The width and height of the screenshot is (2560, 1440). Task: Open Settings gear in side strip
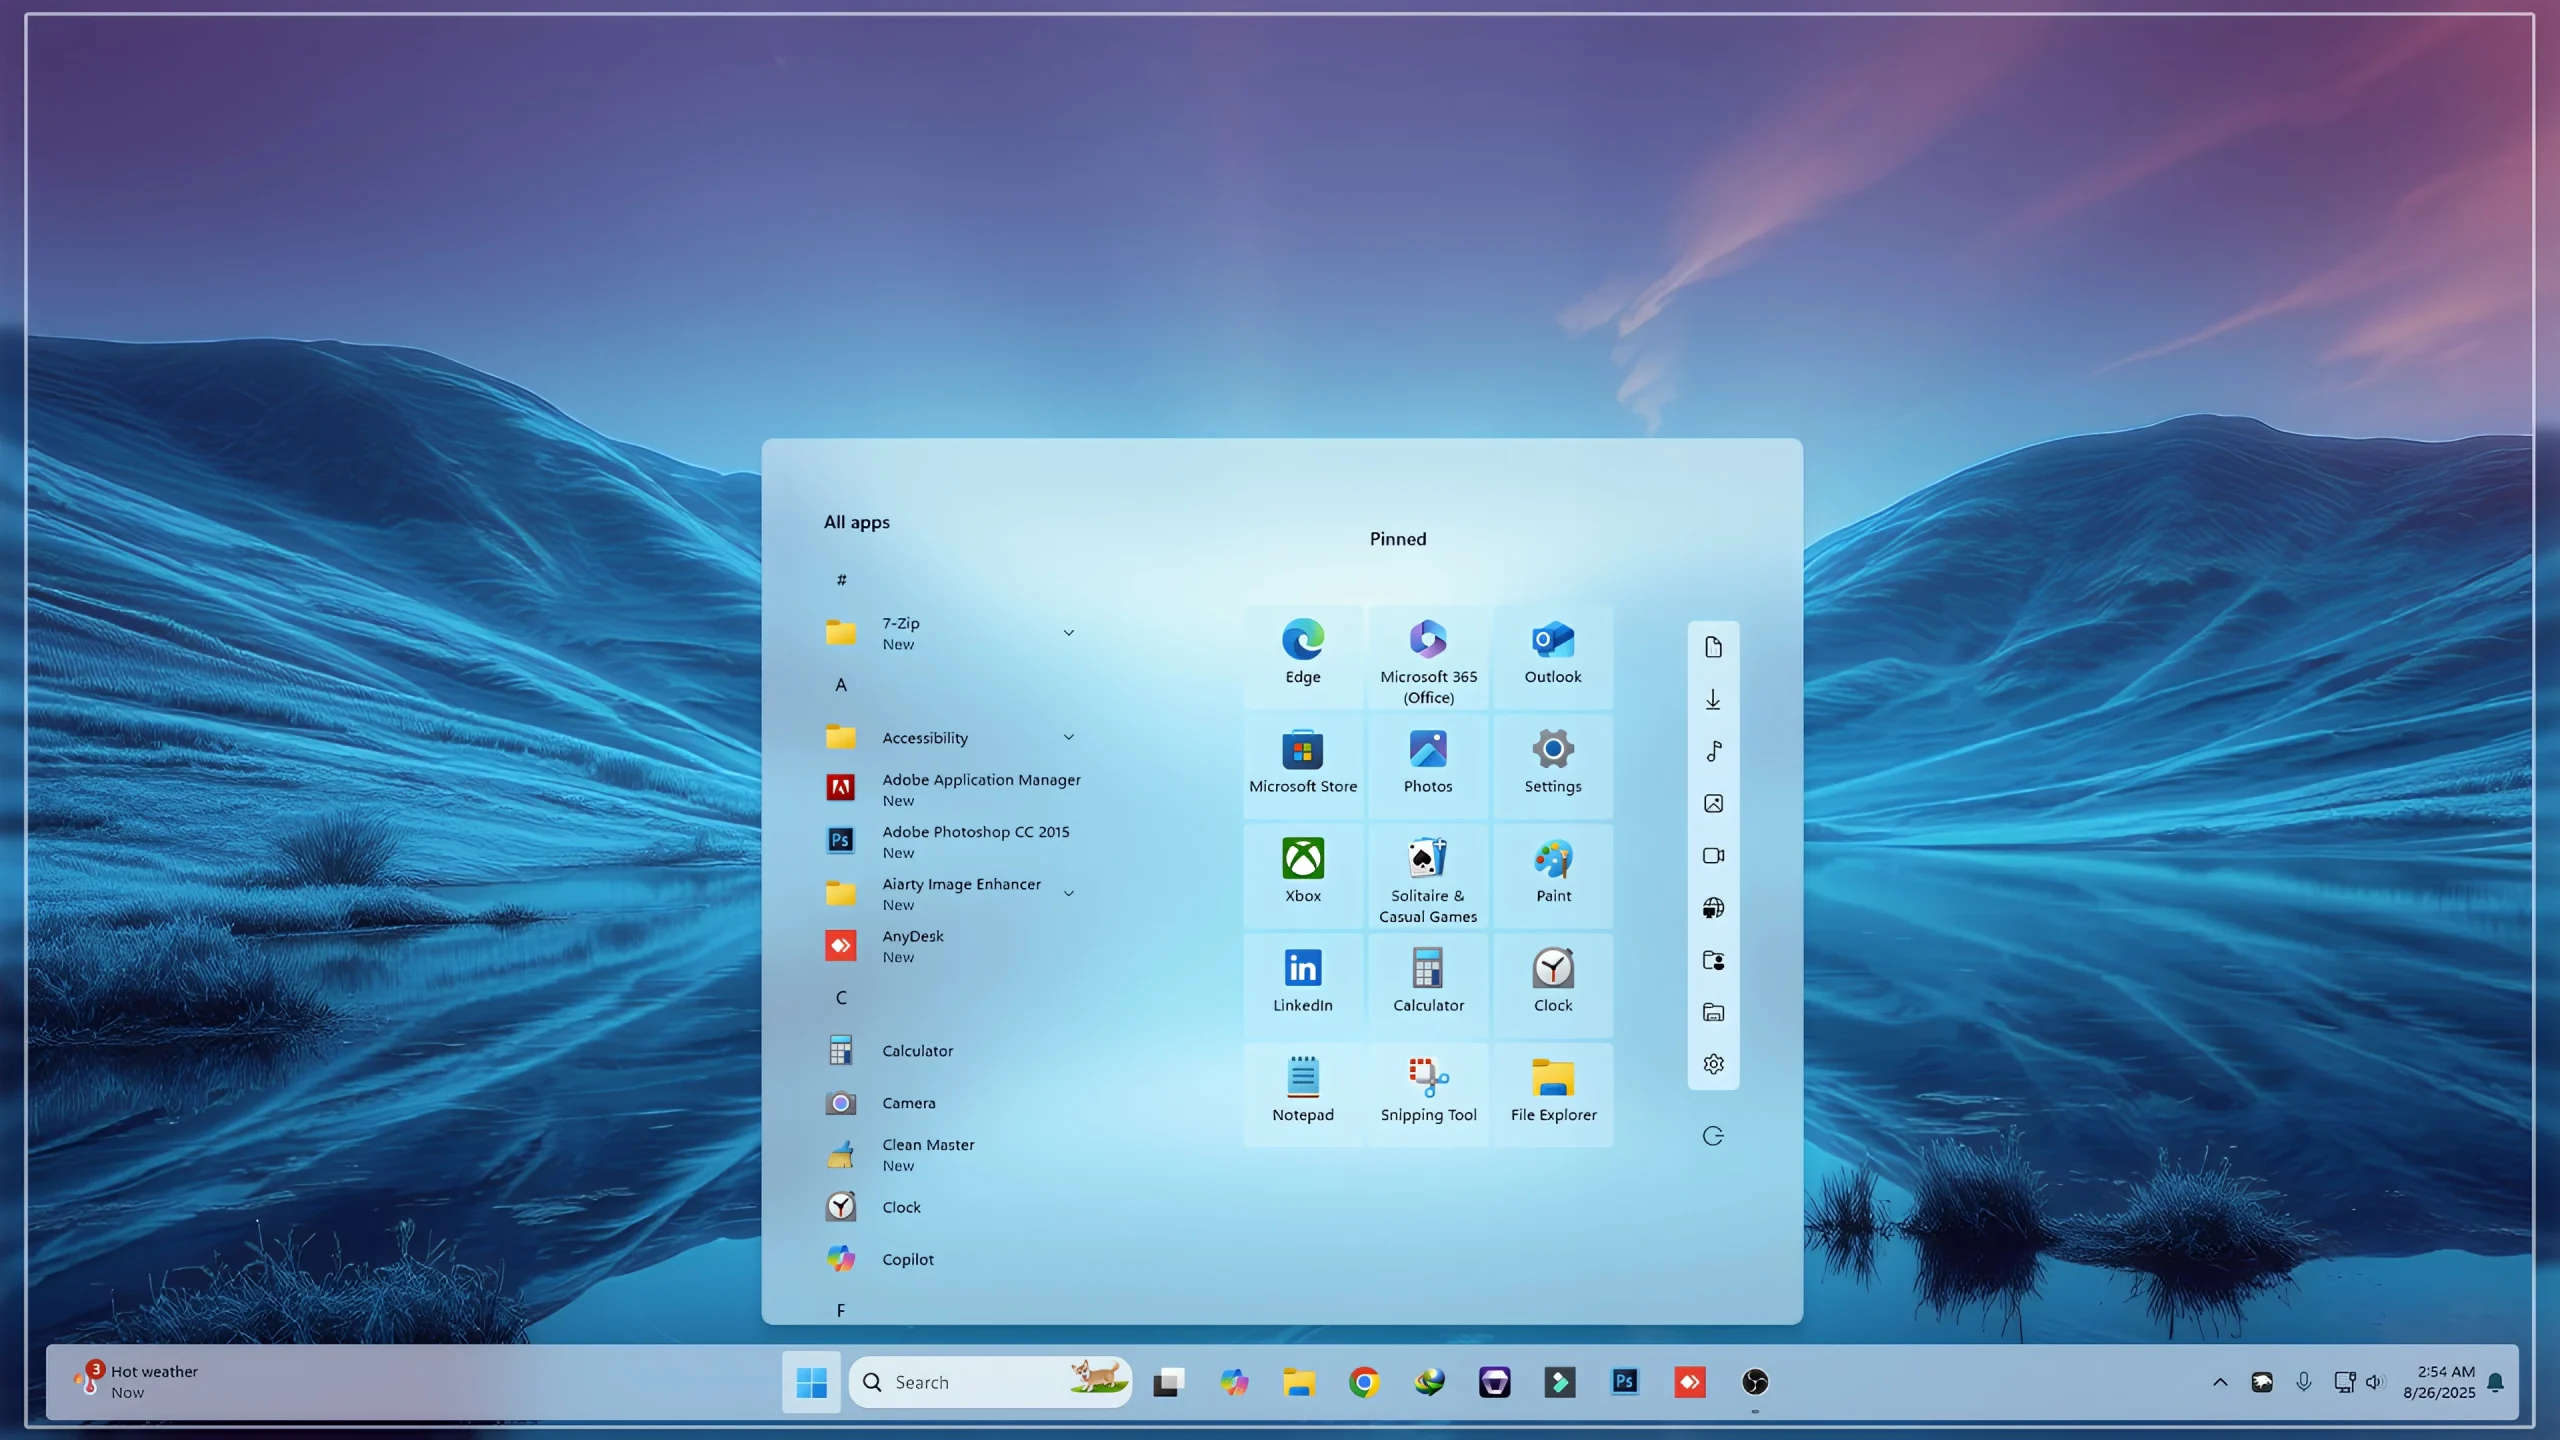[x=1713, y=1064]
